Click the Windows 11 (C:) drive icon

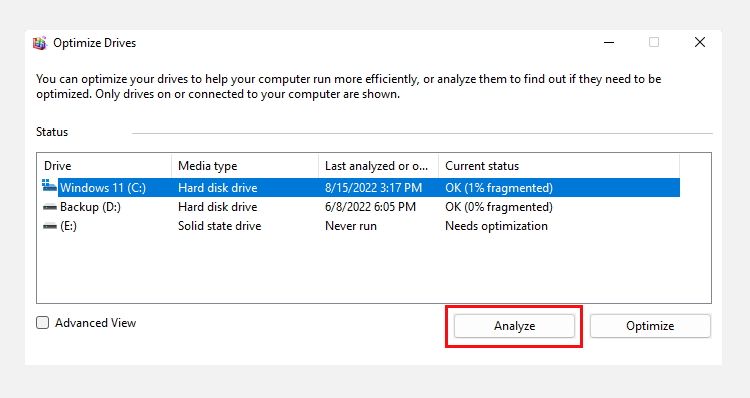(49, 186)
